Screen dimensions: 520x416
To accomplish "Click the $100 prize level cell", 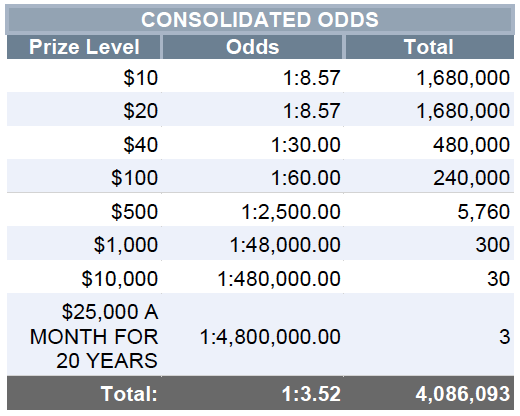I will [84, 177].
